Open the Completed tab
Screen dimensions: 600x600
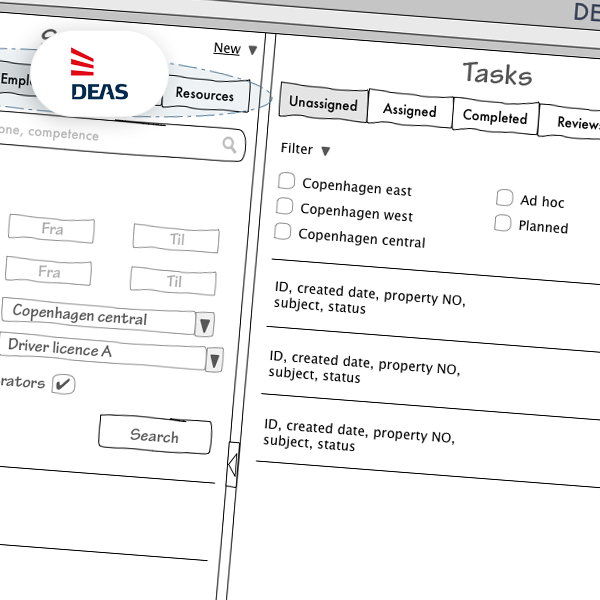pyautogui.click(x=494, y=117)
